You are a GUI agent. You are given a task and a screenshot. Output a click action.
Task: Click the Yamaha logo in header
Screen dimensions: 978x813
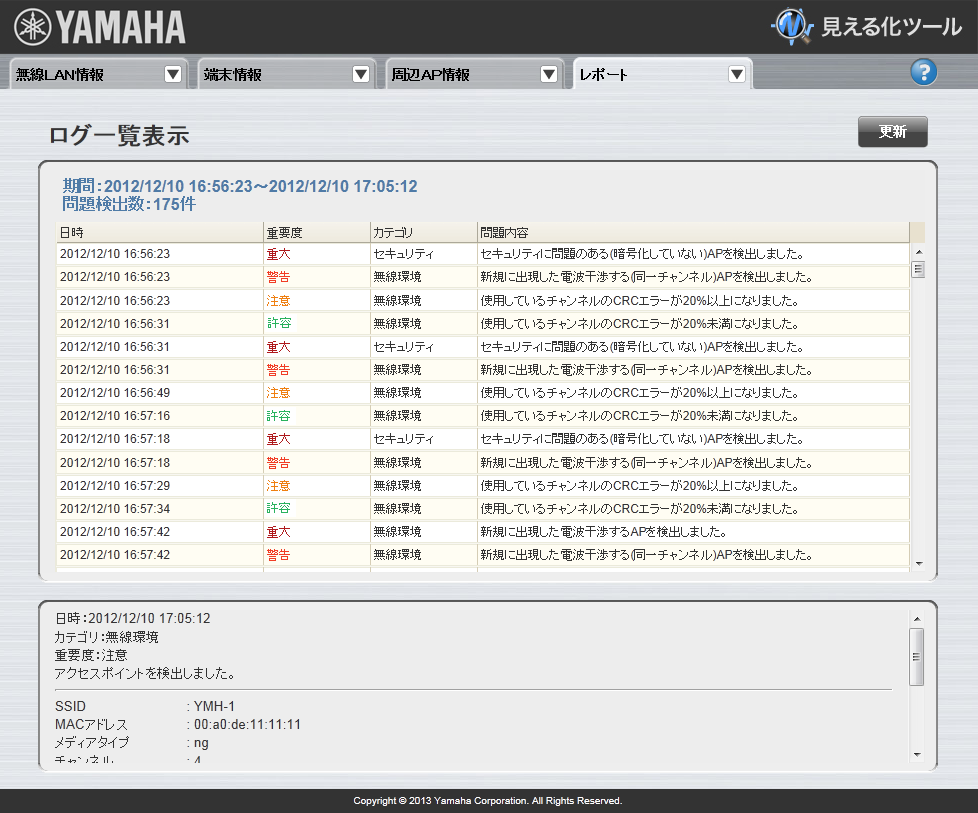tap(100, 27)
